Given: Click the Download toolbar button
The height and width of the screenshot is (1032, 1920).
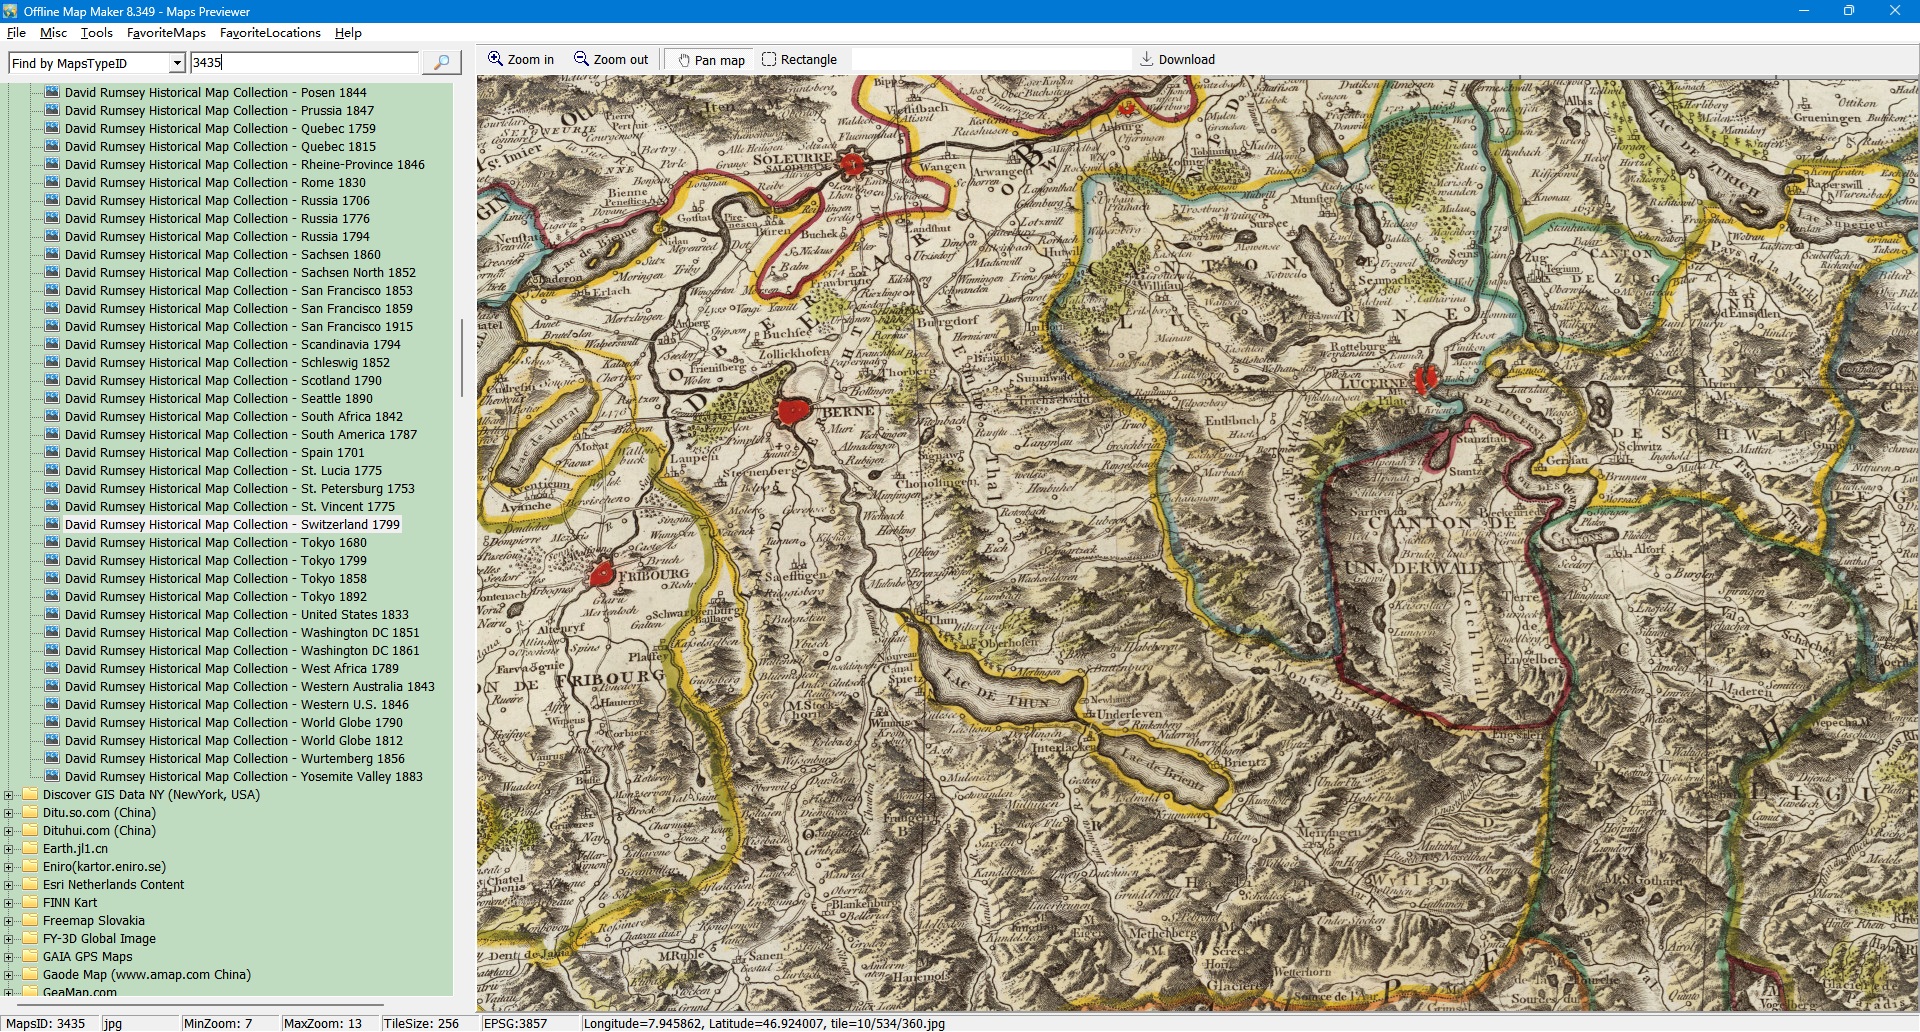Looking at the screenshot, I should [x=1177, y=60].
